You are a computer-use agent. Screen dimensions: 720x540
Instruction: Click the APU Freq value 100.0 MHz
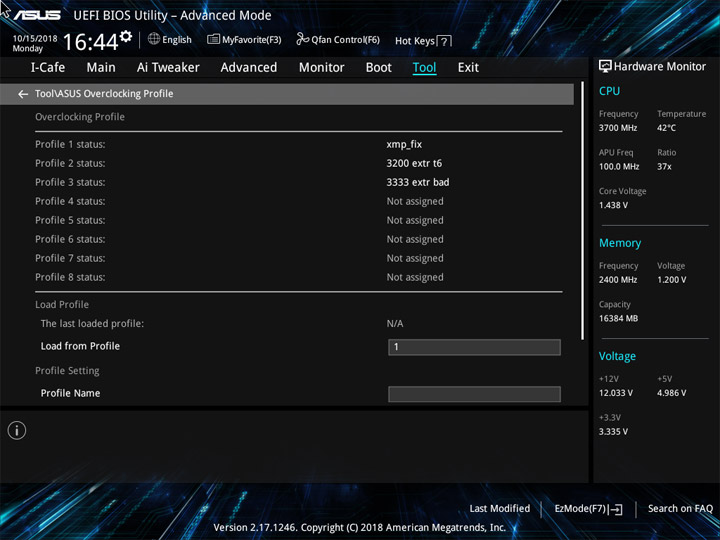pyautogui.click(x=619, y=167)
